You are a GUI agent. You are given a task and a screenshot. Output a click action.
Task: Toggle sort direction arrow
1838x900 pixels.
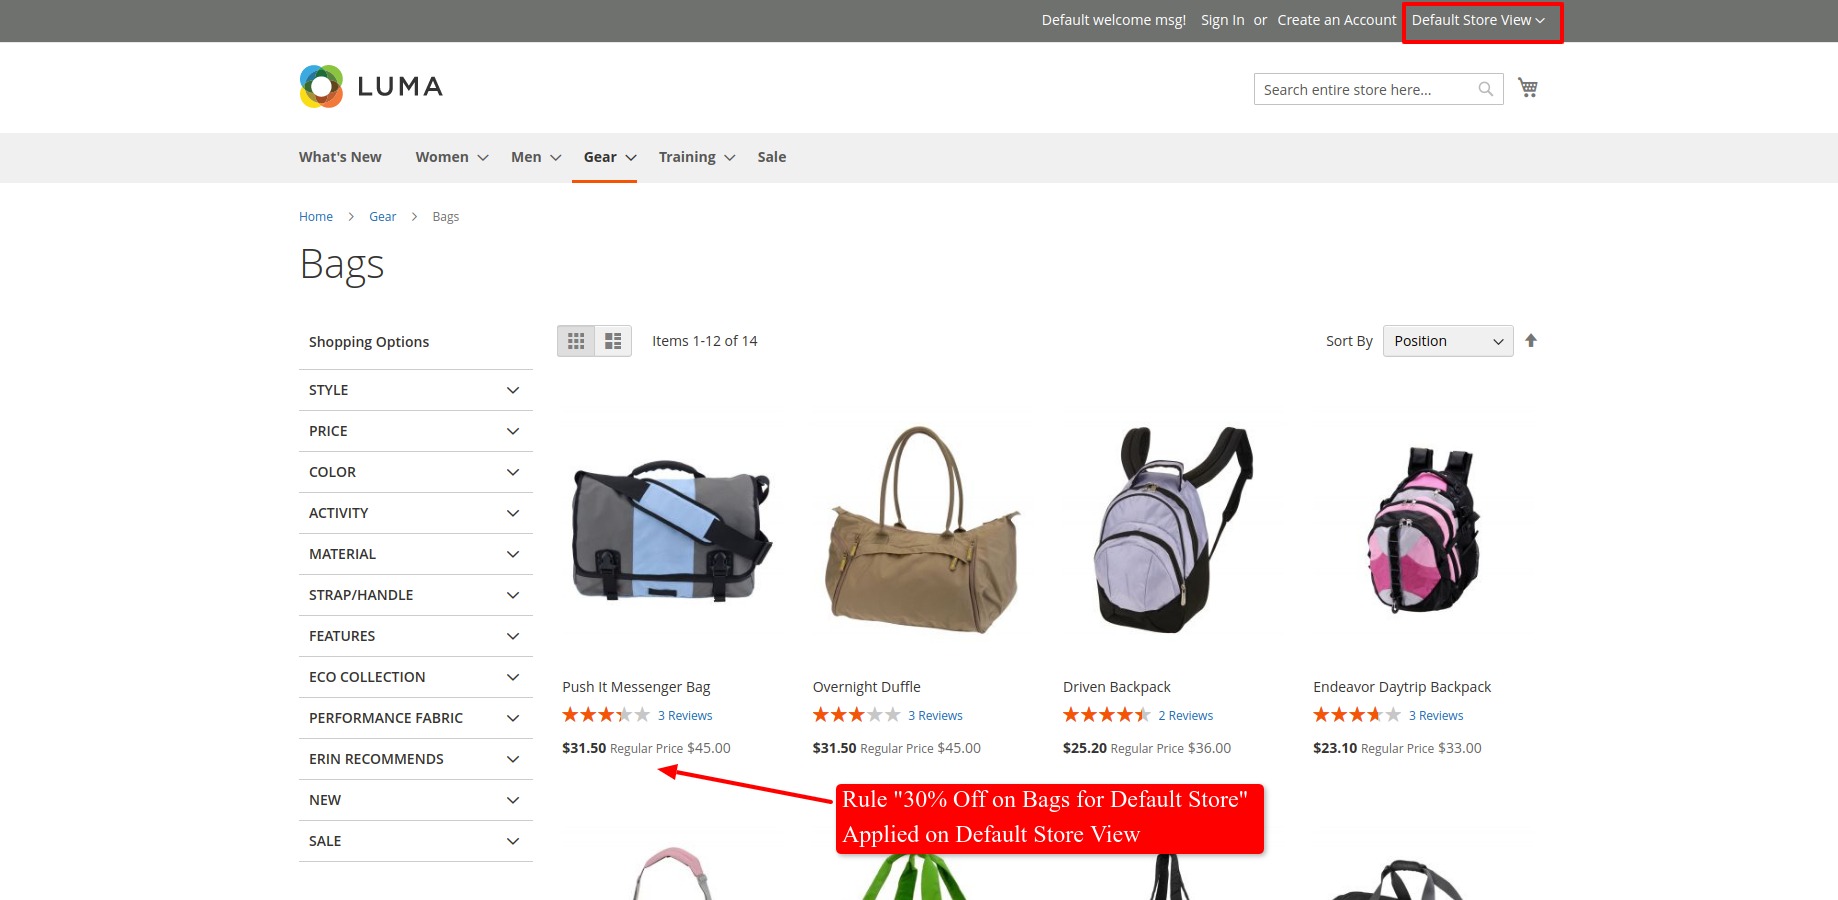coord(1531,341)
